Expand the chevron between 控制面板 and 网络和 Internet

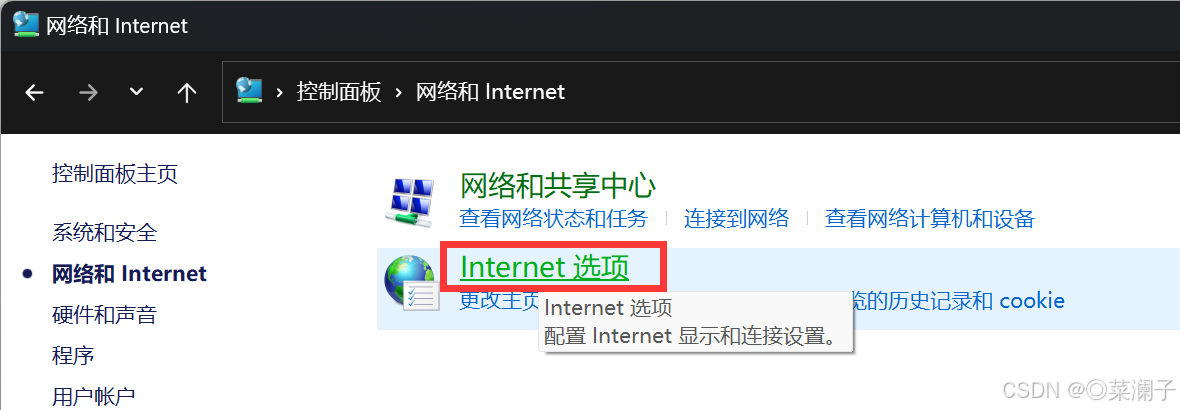400,93
